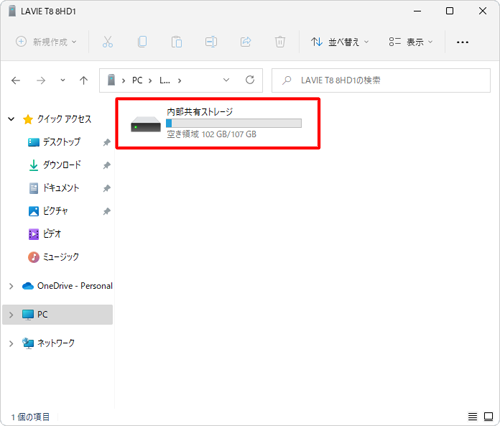Image resolution: width=500 pixels, height=426 pixels.
Task: Minimize the LAVIE T8 8HD1 window
Action: pos(417,11)
